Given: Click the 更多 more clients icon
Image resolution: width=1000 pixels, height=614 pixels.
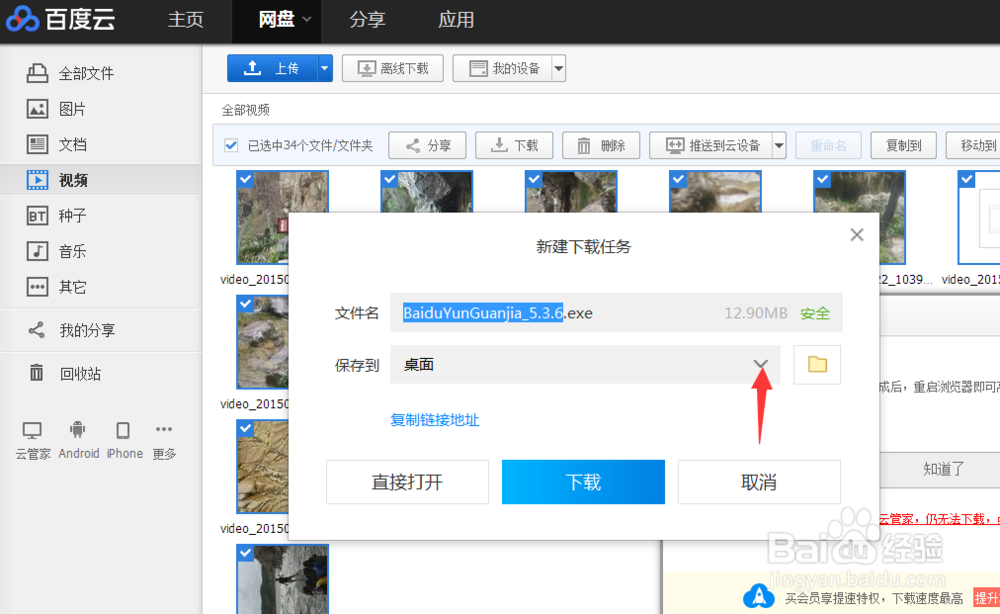Looking at the screenshot, I should [164, 429].
